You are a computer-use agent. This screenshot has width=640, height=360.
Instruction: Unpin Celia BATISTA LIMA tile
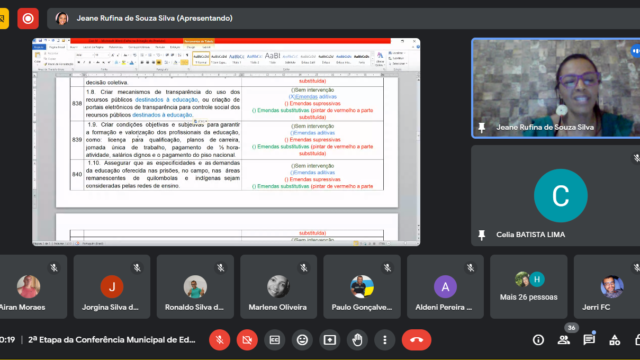482,235
